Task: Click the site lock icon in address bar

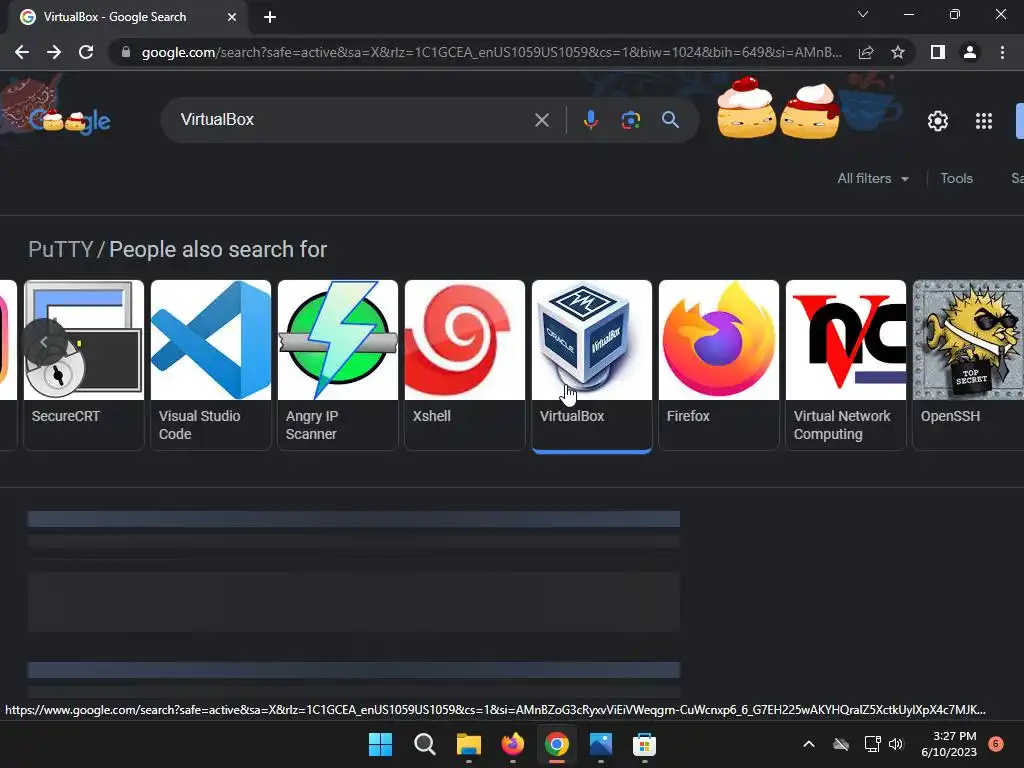Action: click(x=126, y=52)
